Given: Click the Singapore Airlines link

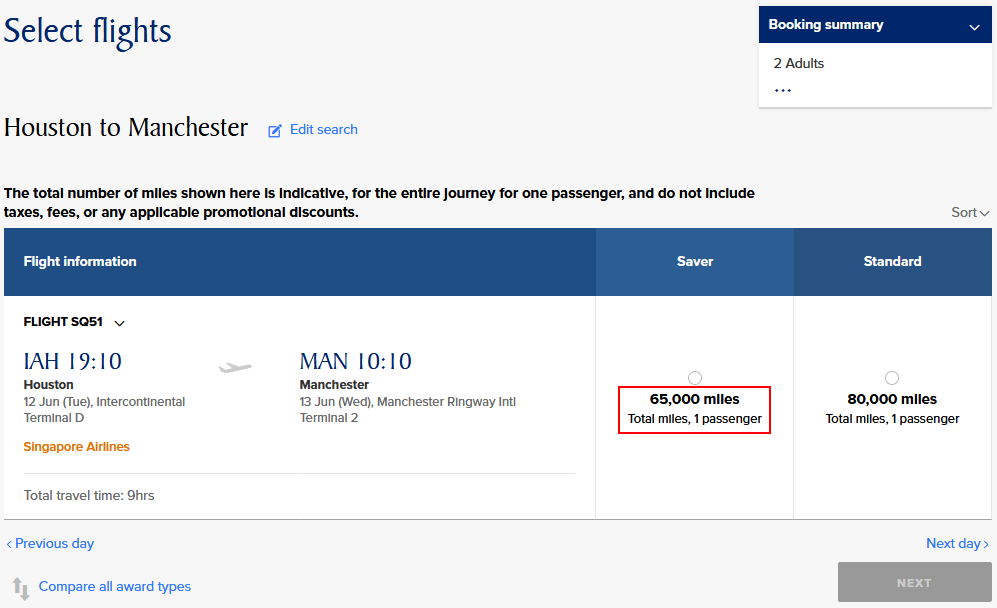Looking at the screenshot, I should (76, 446).
